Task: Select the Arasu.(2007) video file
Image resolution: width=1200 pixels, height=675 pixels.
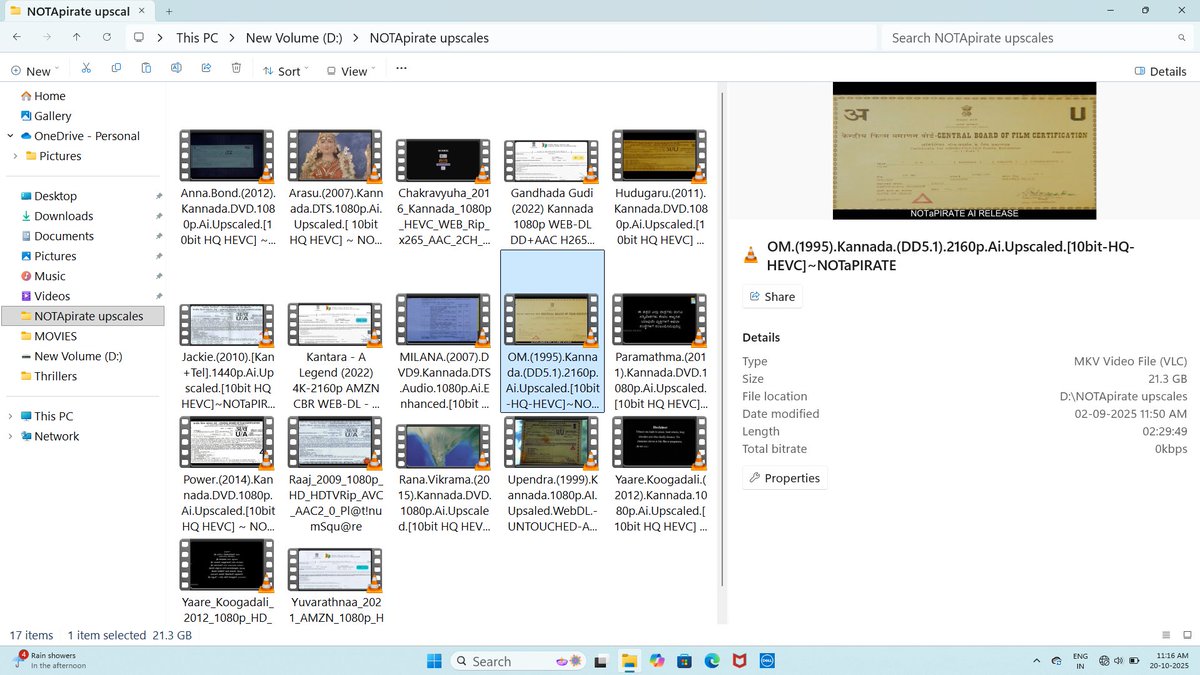Action: 336,187
